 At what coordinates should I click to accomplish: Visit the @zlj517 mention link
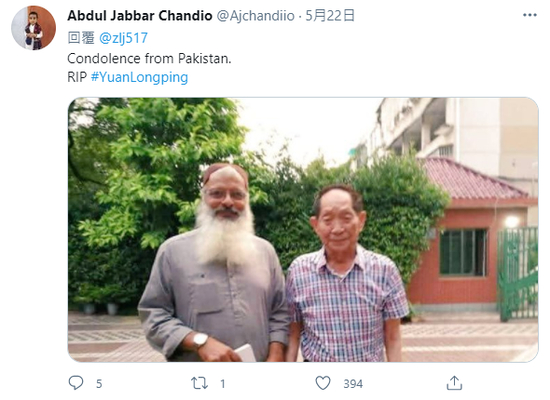123,38
